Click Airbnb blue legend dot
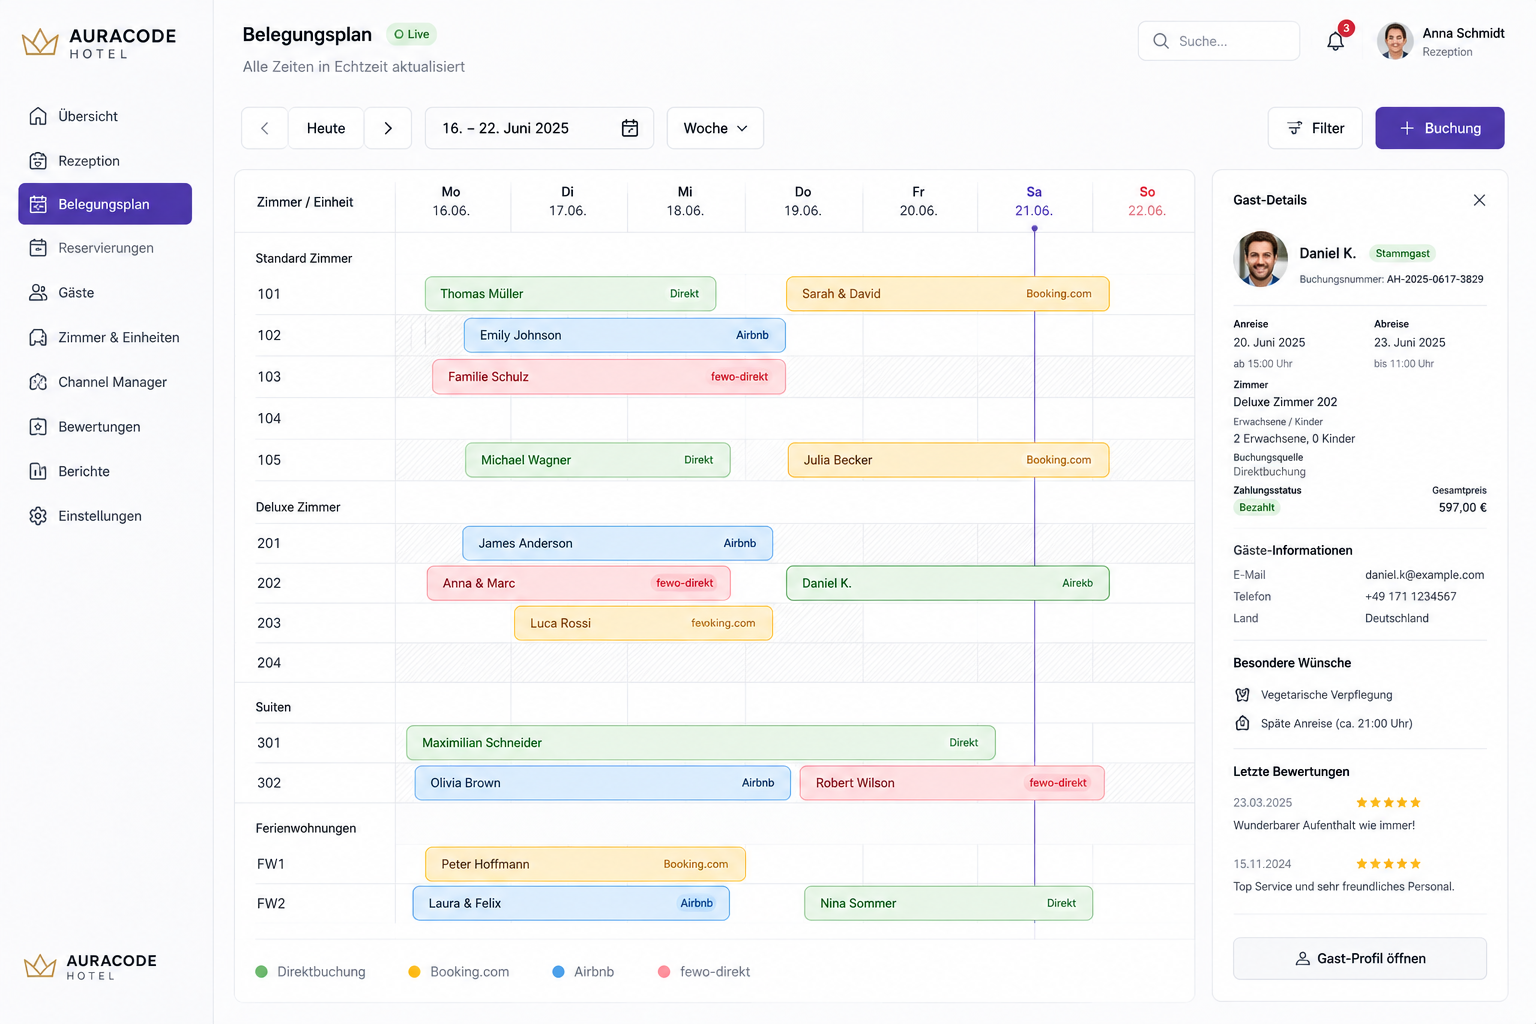The width and height of the screenshot is (1536, 1024). click(559, 972)
